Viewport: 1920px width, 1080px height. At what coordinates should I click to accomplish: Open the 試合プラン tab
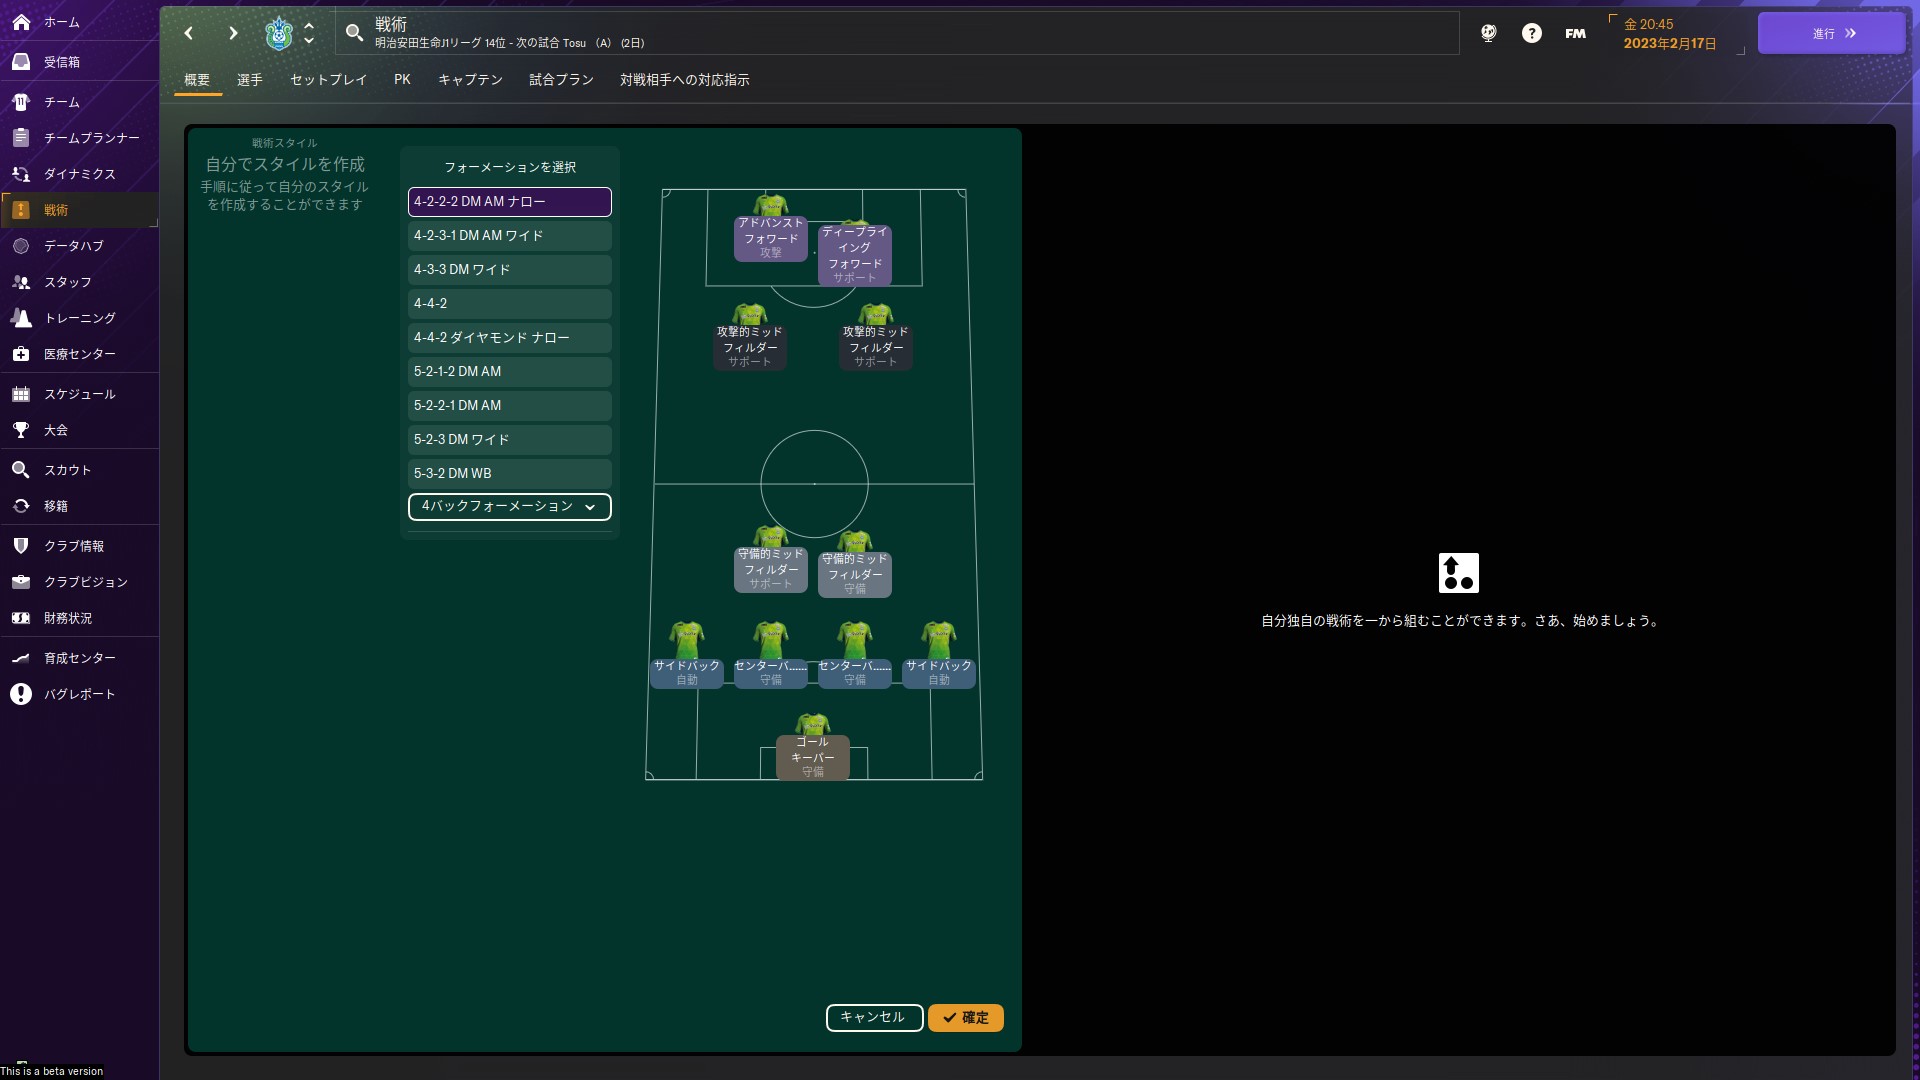tap(561, 80)
